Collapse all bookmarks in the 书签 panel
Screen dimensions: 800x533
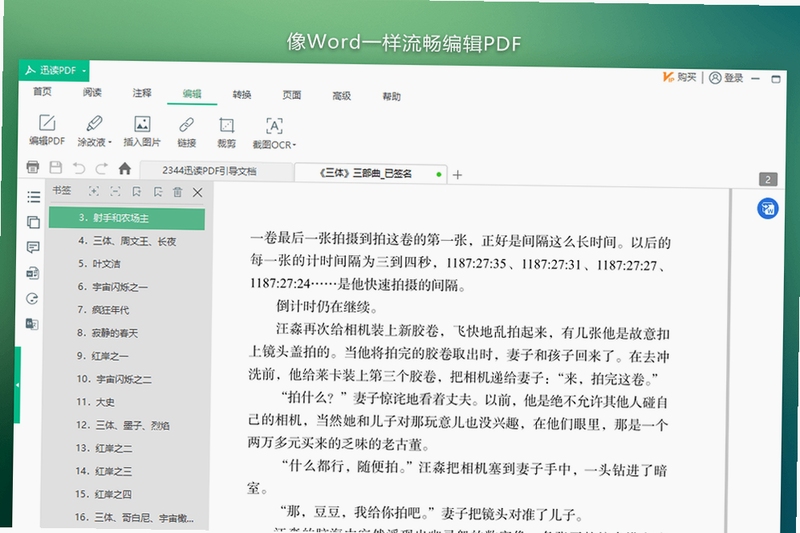coord(115,191)
